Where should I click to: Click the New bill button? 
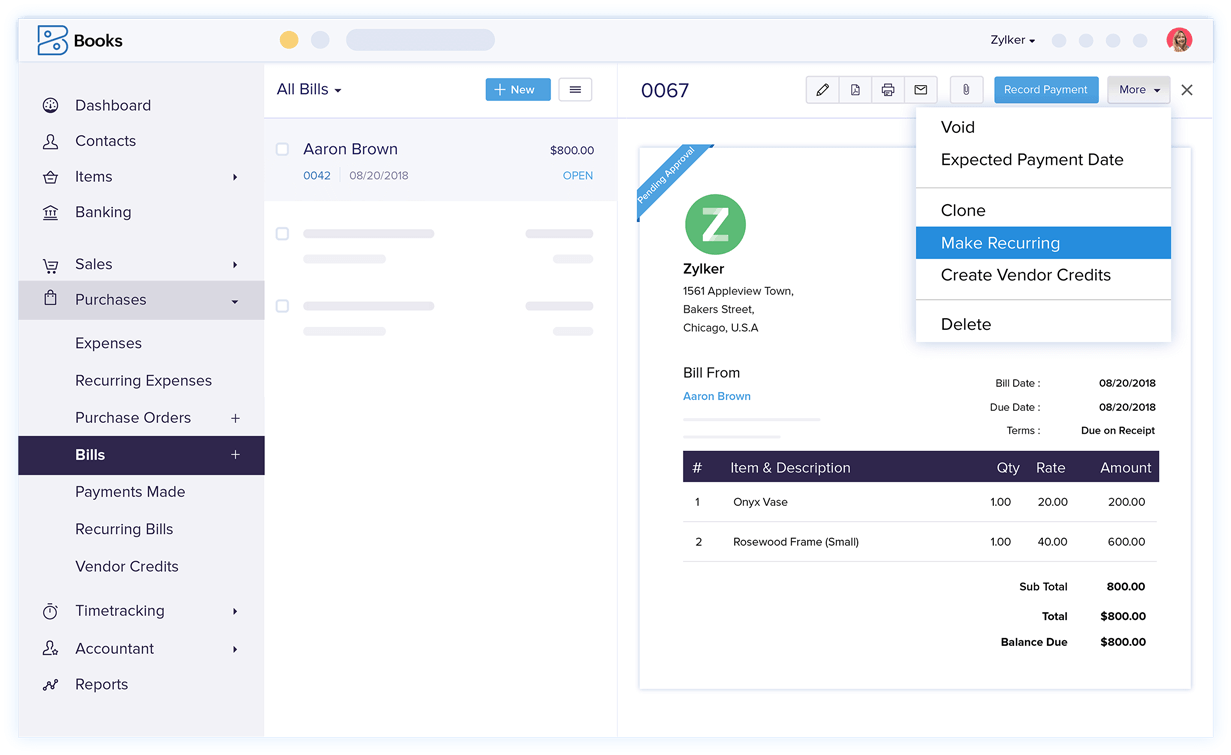point(518,90)
